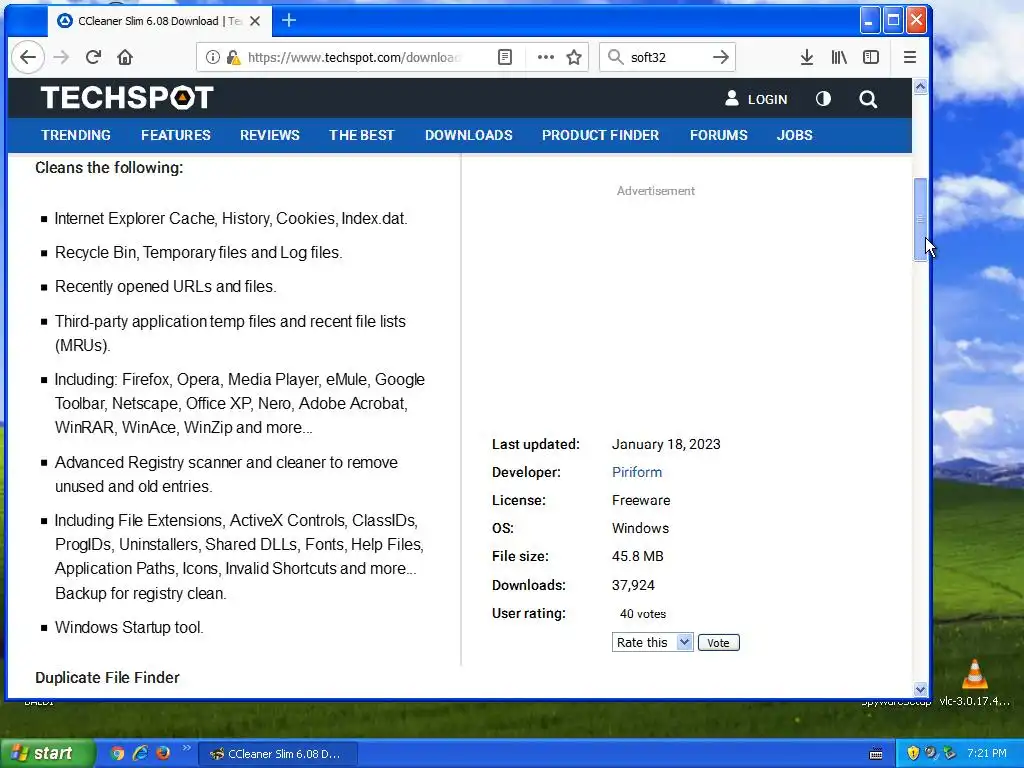Click the 'Freeware' license value
This screenshot has width=1024, height=768.
point(641,500)
